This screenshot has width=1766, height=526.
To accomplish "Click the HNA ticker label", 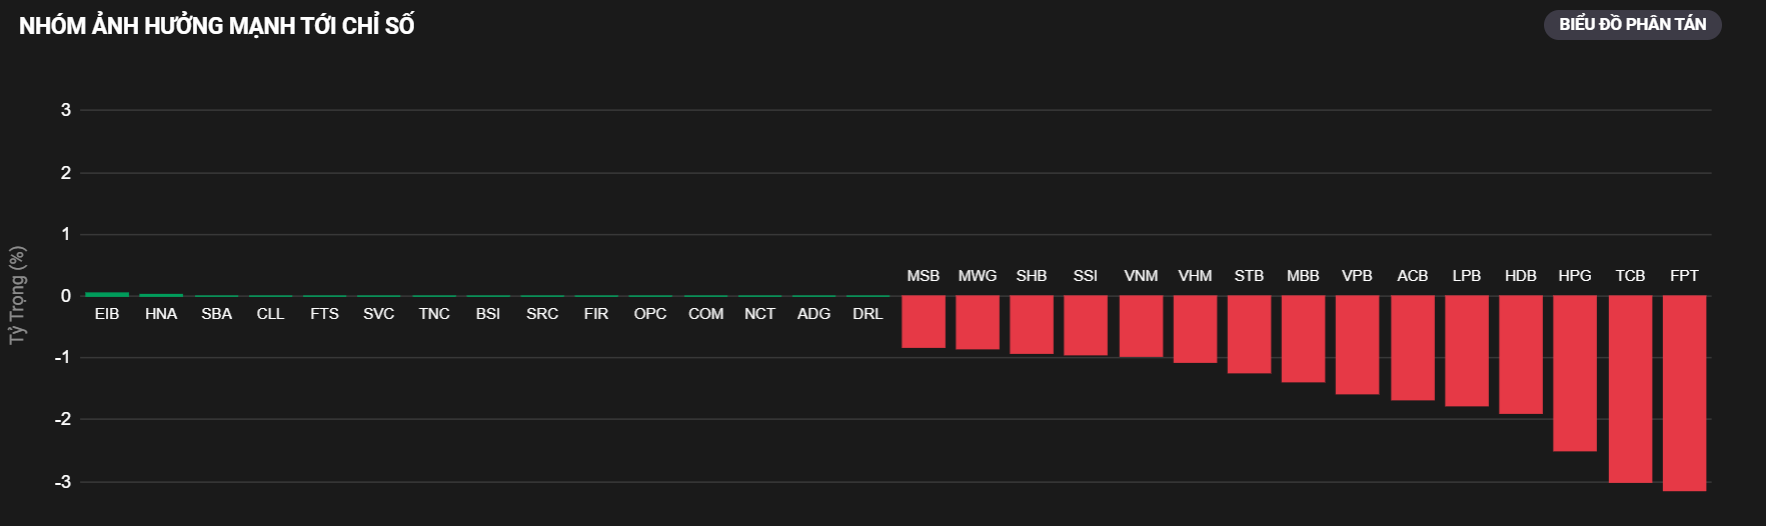I will pyautogui.click(x=161, y=314).
